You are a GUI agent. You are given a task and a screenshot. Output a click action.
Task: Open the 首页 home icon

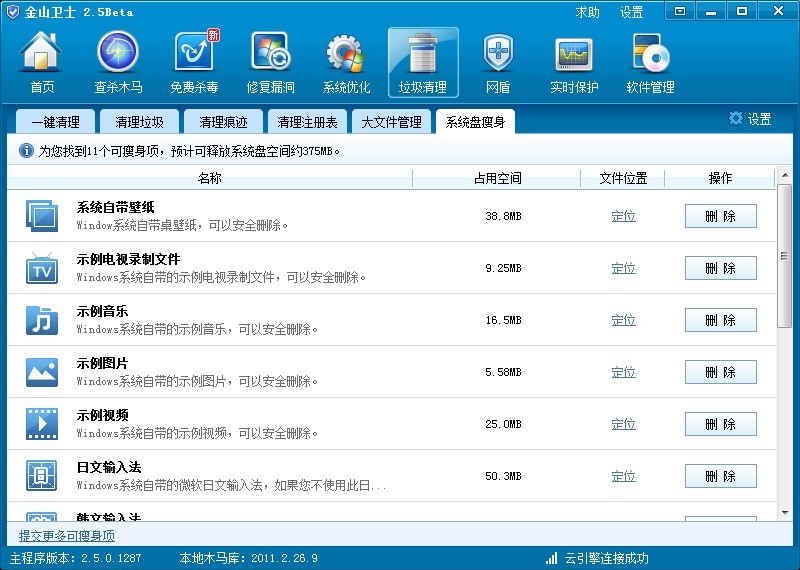click(41, 63)
